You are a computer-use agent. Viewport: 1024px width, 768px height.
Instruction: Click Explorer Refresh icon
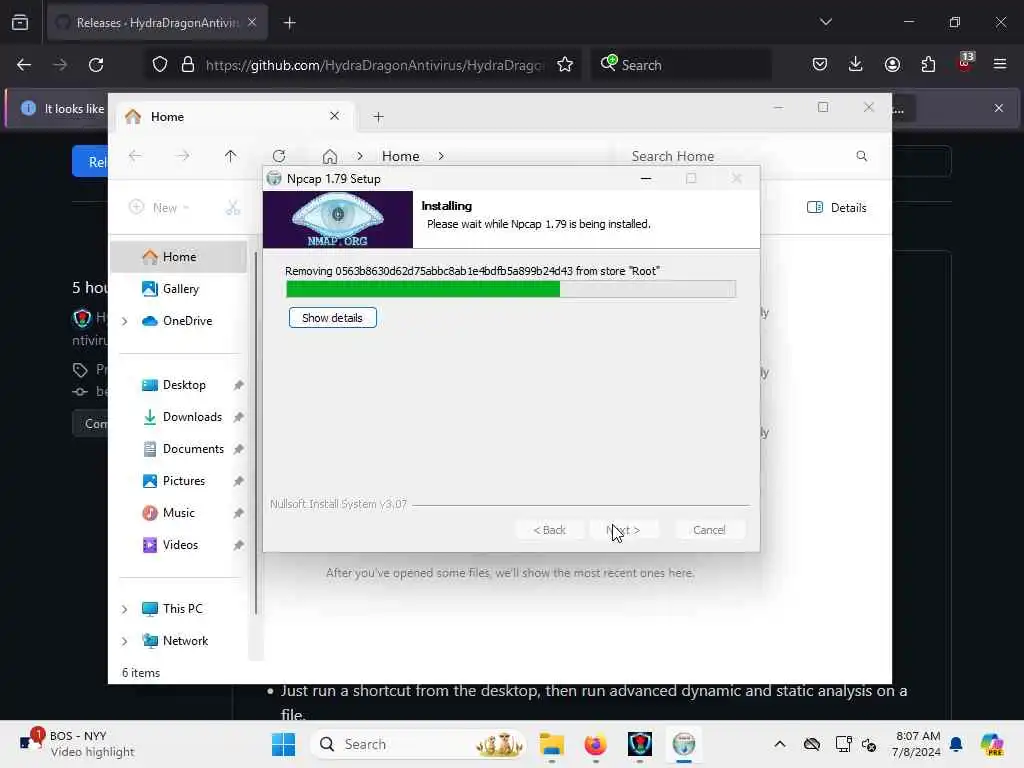pos(279,156)
